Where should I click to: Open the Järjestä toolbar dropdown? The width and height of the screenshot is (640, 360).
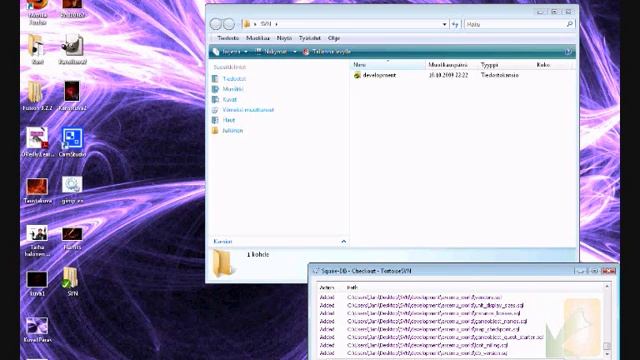coord(231,52)
